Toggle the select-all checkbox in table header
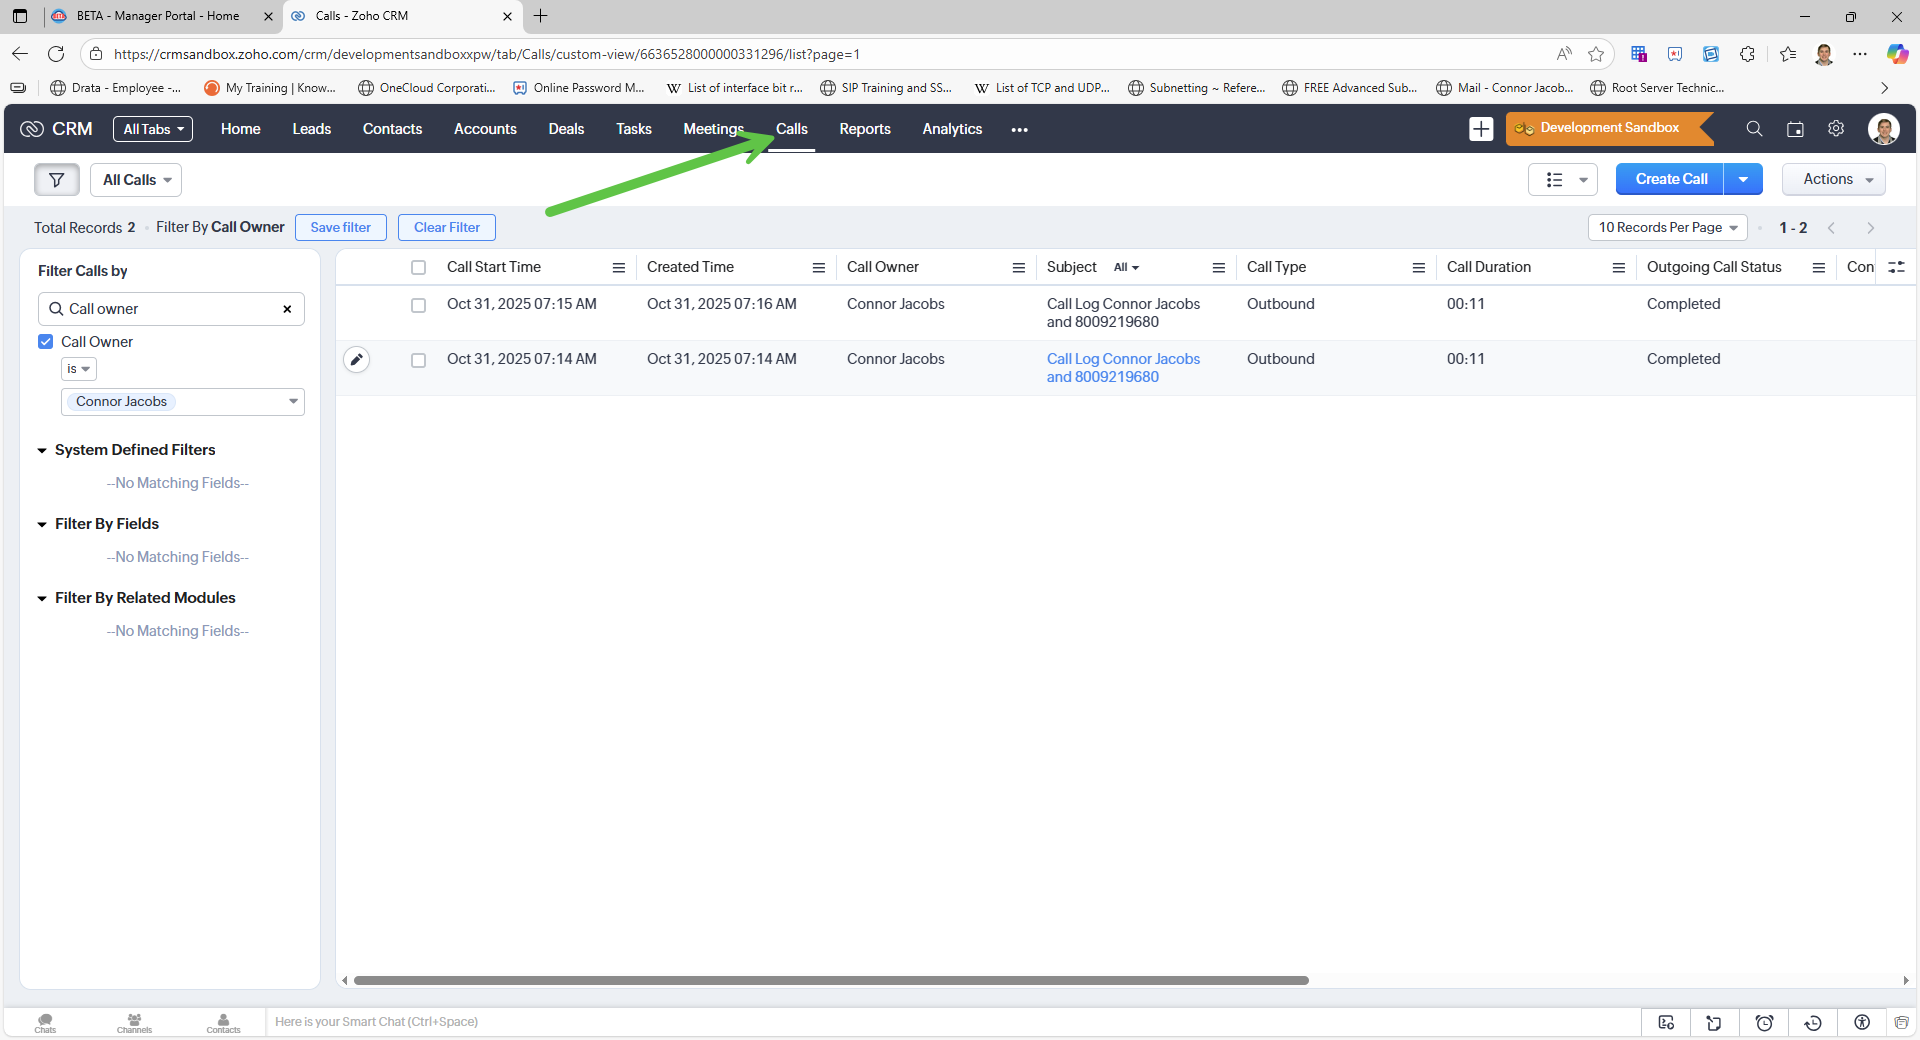This screenshot has width=1920, height=1040. pyautogui.click(x=418, y=268)
